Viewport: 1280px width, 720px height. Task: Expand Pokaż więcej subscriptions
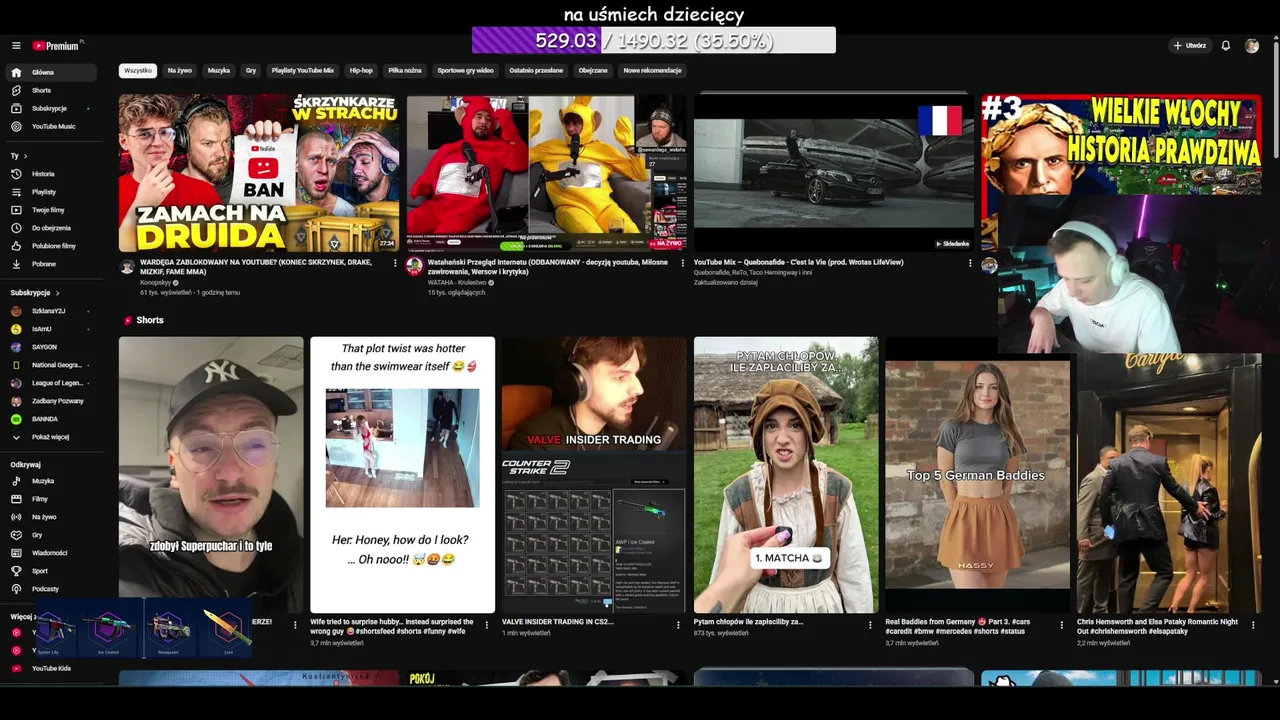(x=52, y=437)
